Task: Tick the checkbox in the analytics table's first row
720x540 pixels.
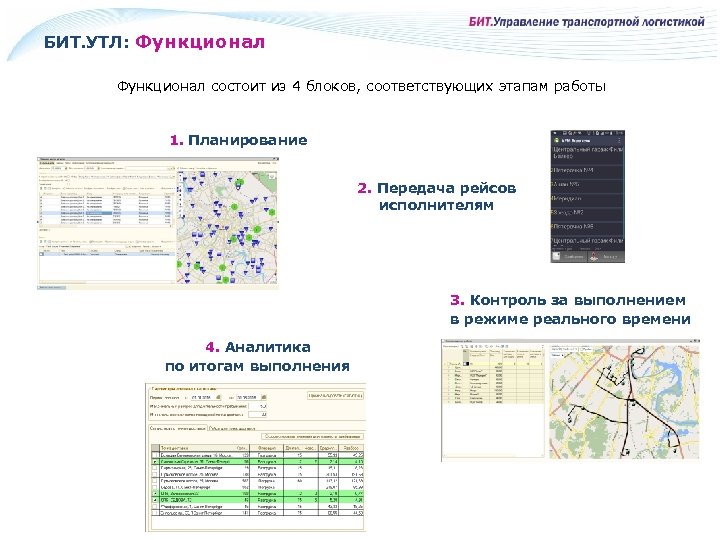Action: 155,455
